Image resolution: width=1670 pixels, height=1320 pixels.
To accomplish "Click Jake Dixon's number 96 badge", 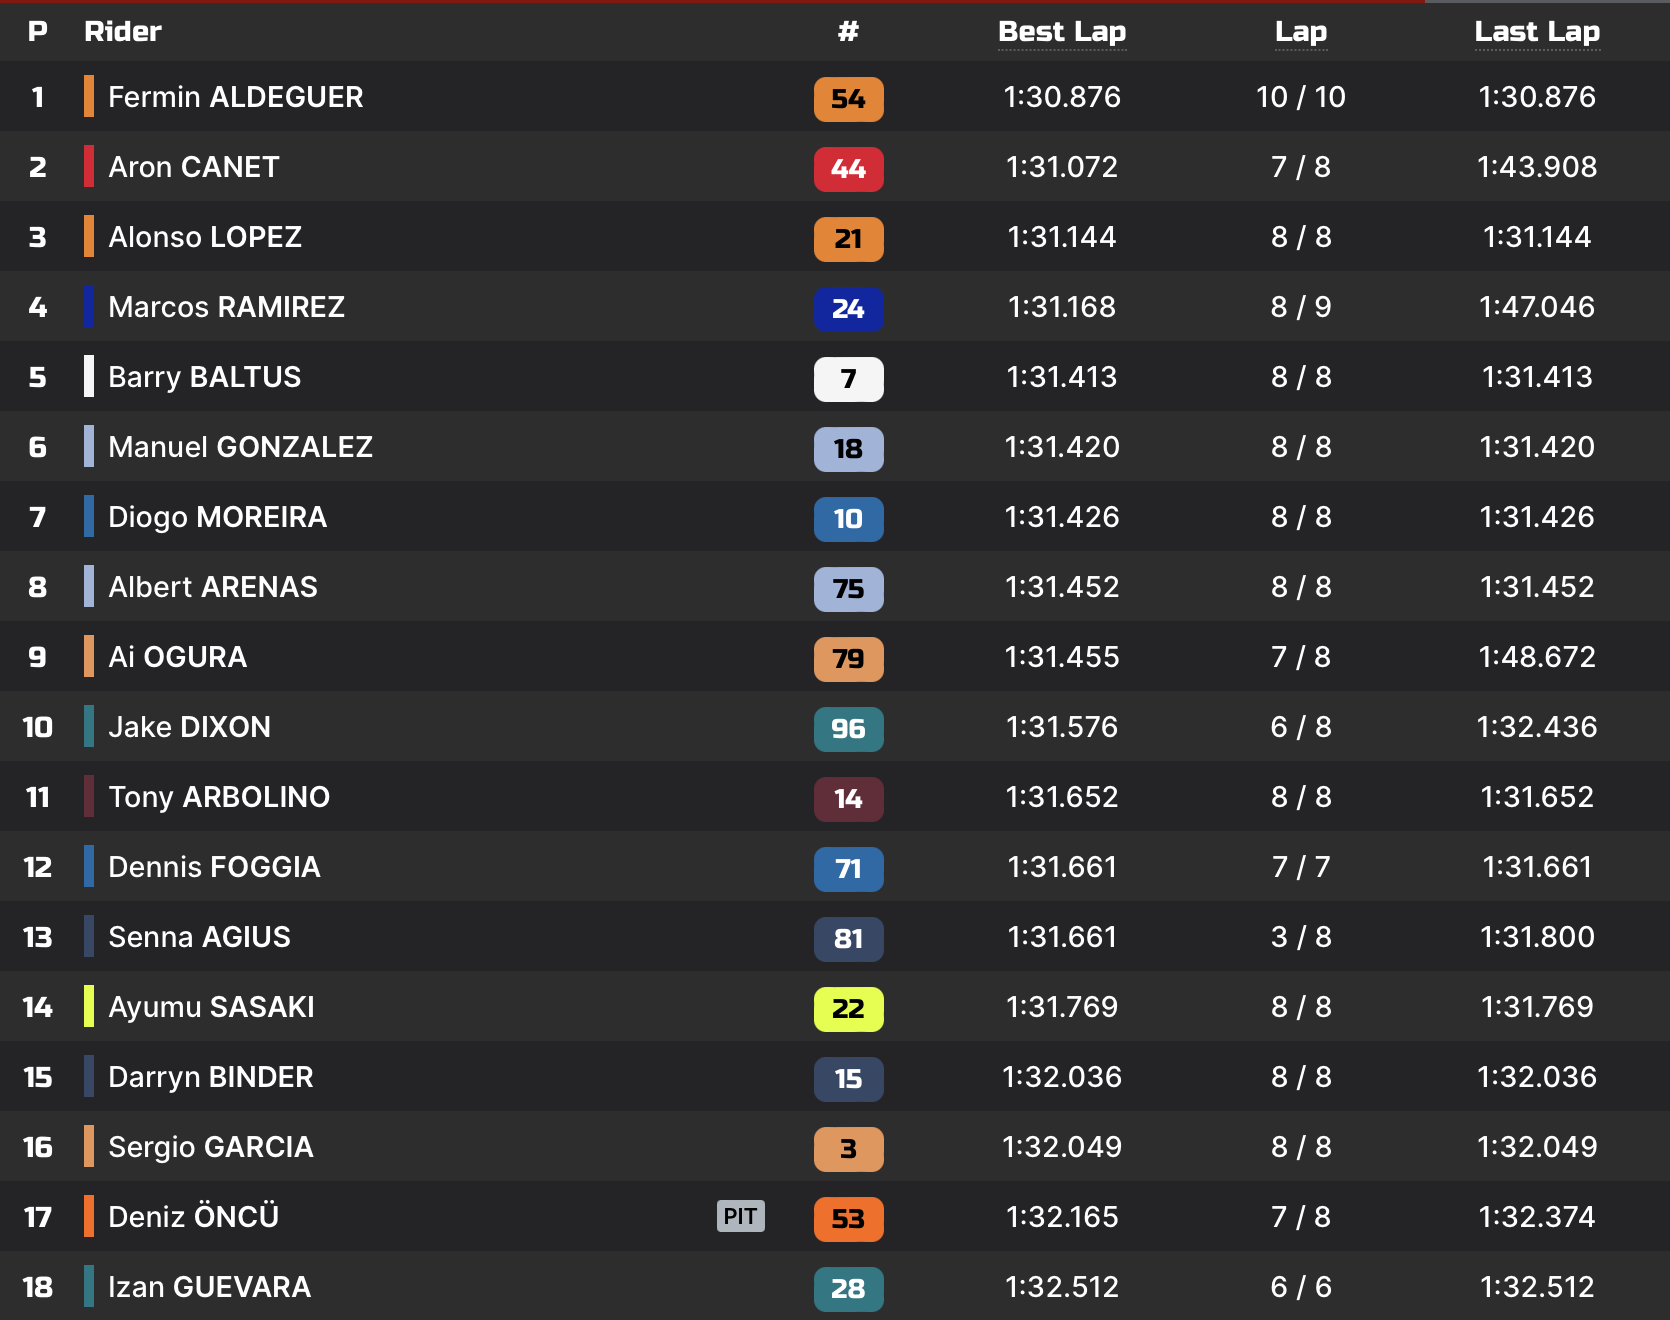I will [x=848, y=729].
